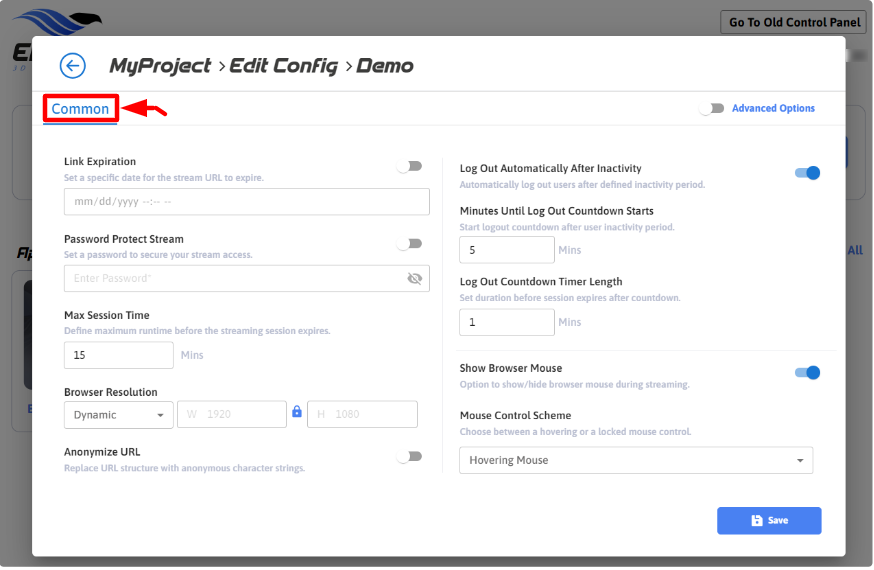Image resolution: width=874 pixels, height=570 pixels.
Task: Turn off Show Browser Mouse toggle
Action: 807,373
